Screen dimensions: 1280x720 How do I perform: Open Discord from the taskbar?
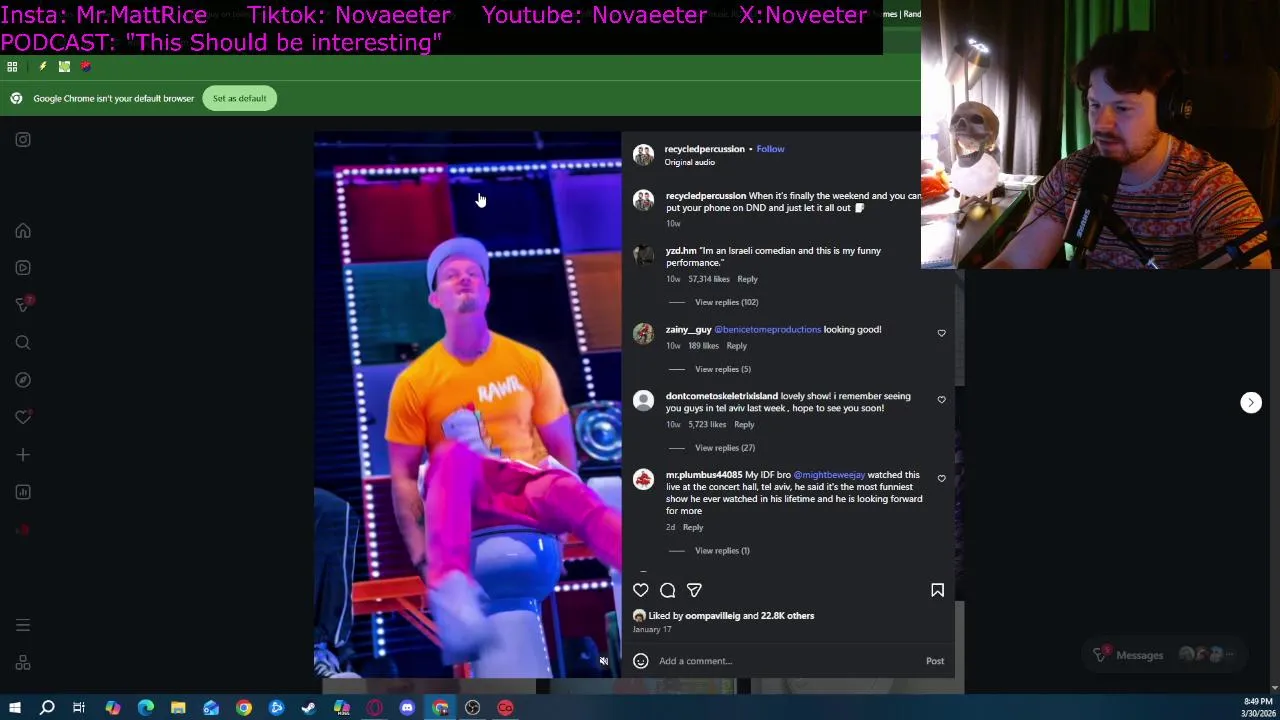coord(407,708)
